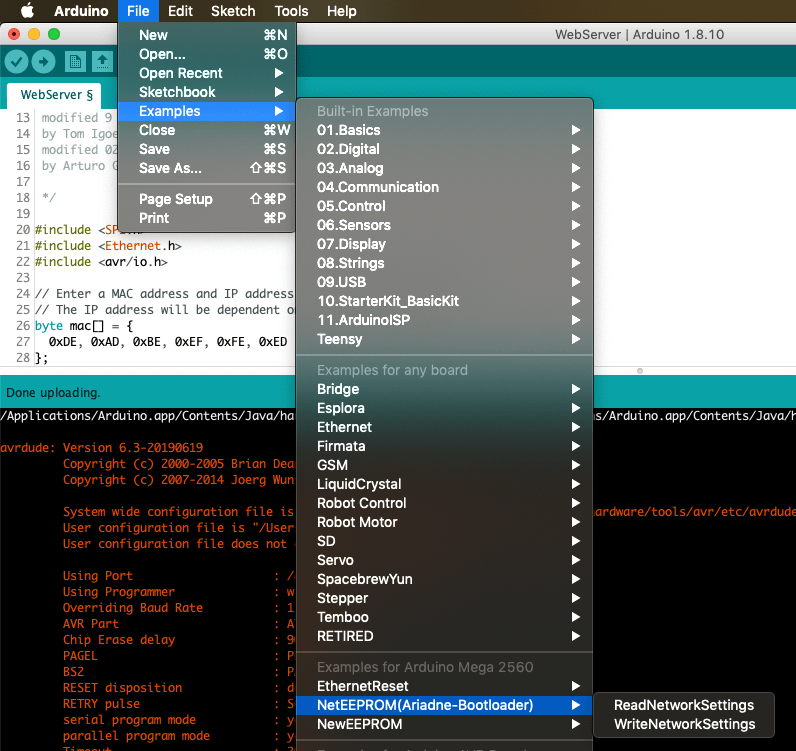Screen dimensions: 796x751
Task: Select ReadNetworkSettings example
Action: [x=684, y=705]
